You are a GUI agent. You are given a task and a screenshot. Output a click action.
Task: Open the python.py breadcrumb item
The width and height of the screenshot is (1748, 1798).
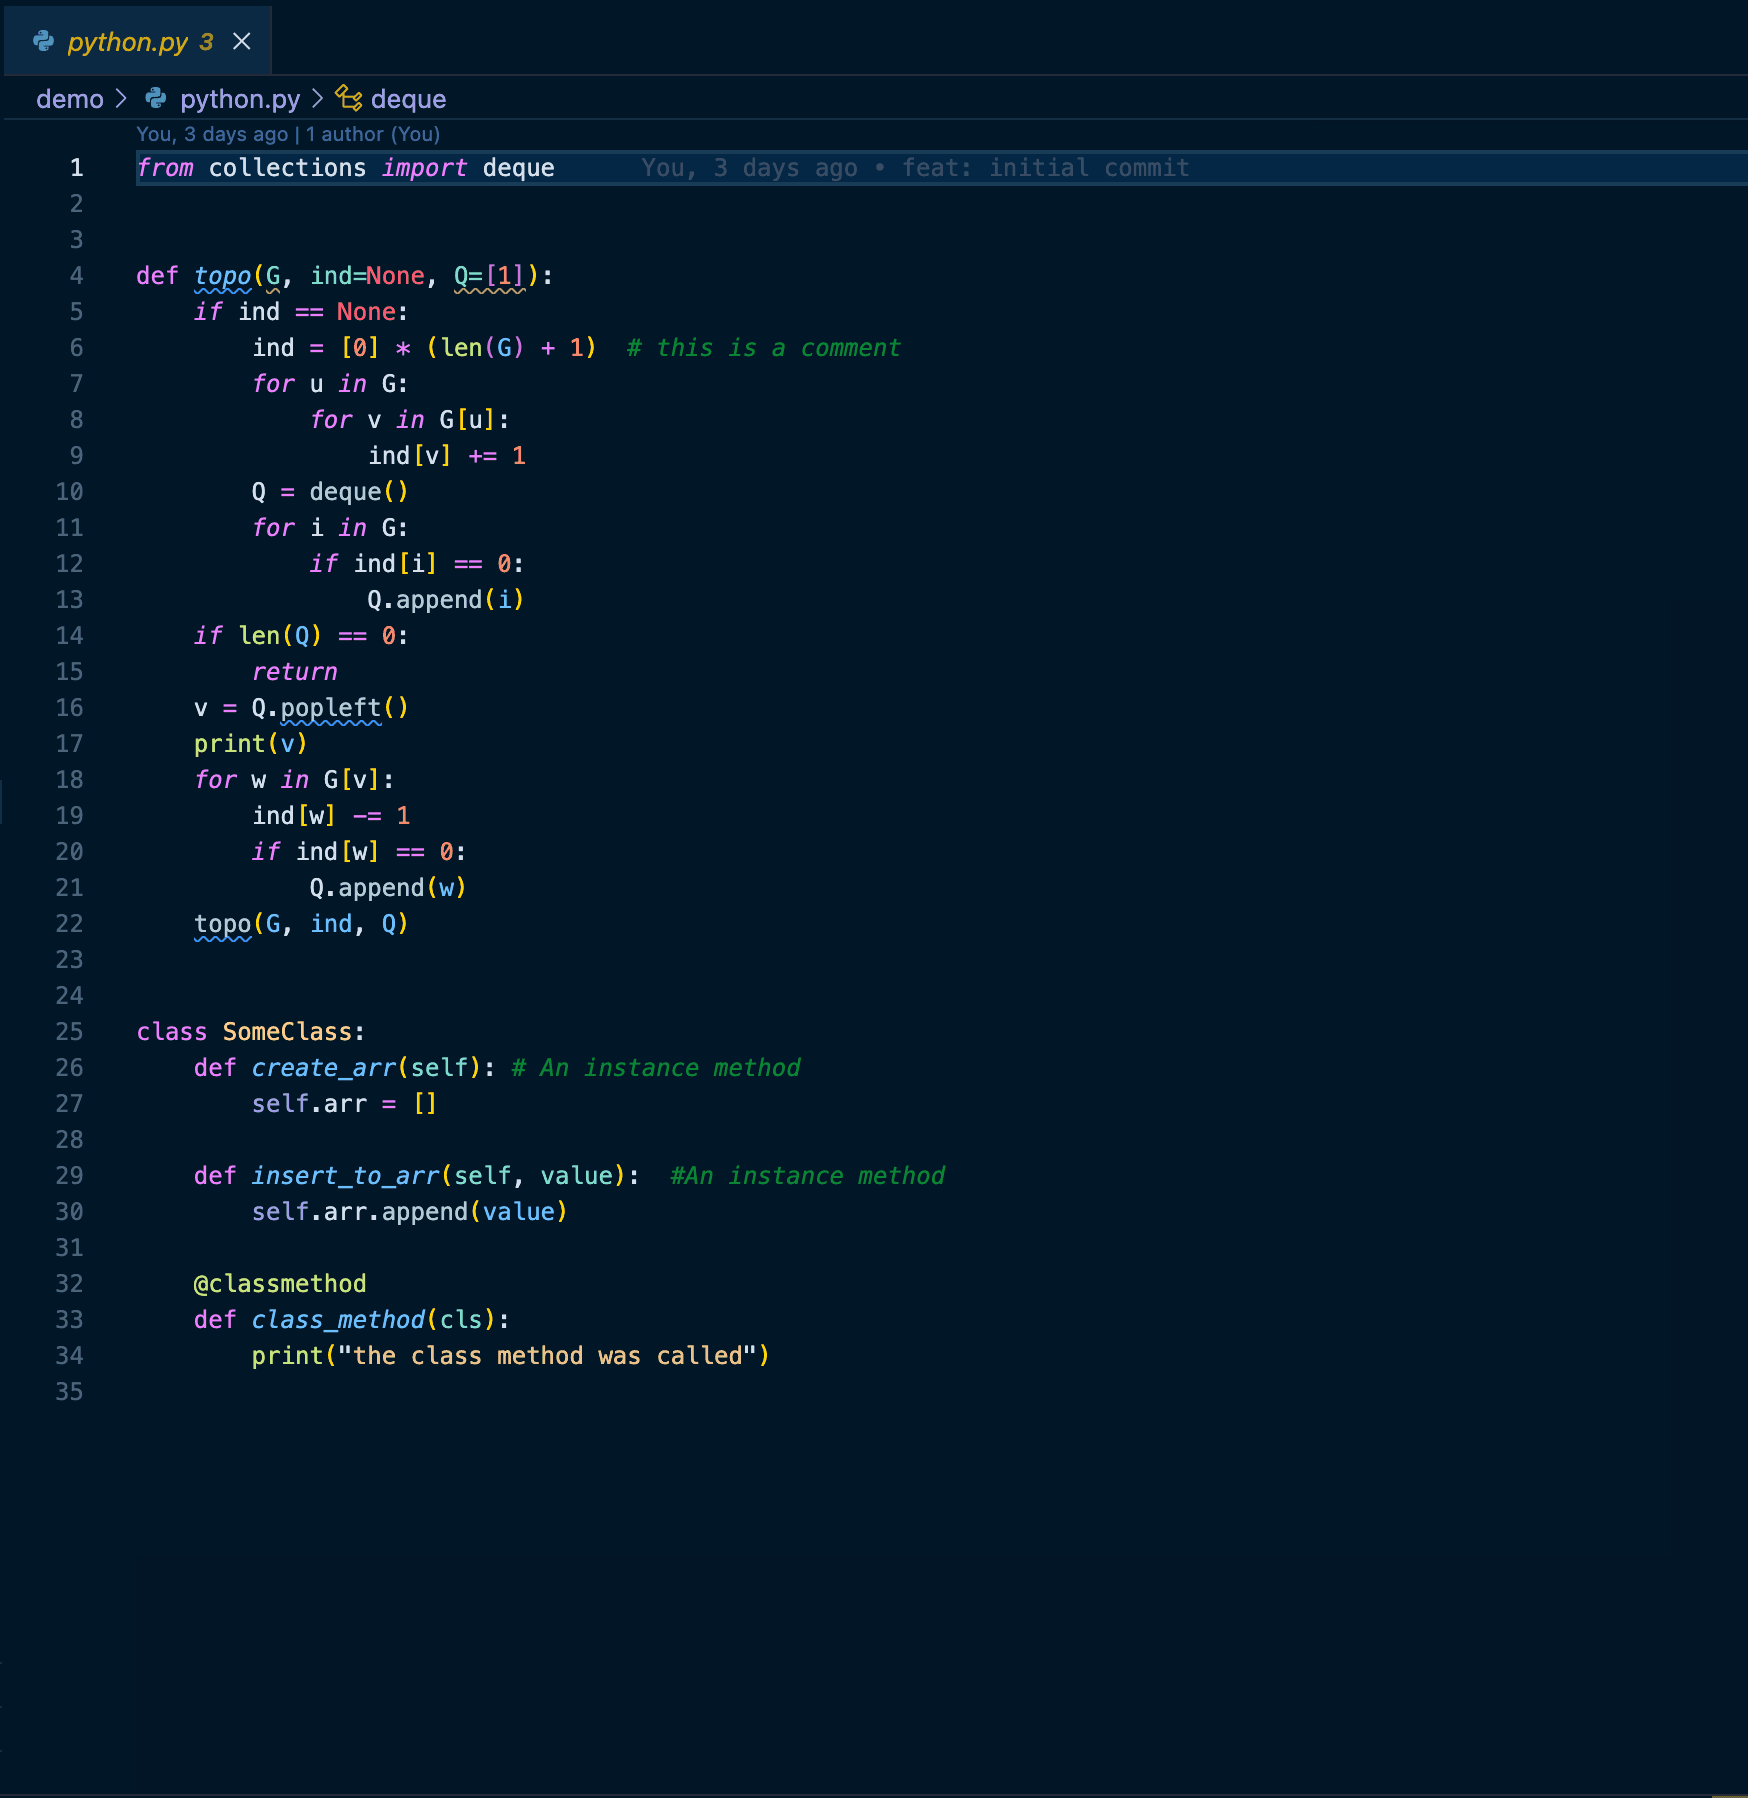click(x=240, y=99)
